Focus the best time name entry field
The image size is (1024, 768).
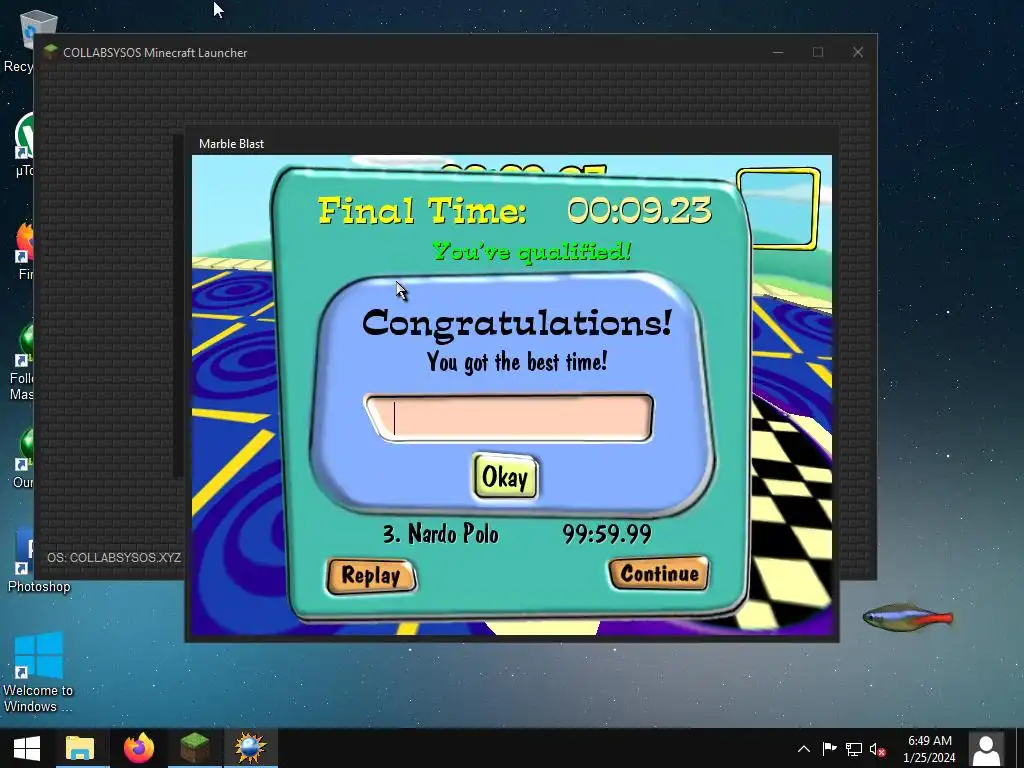coord(509,418)
